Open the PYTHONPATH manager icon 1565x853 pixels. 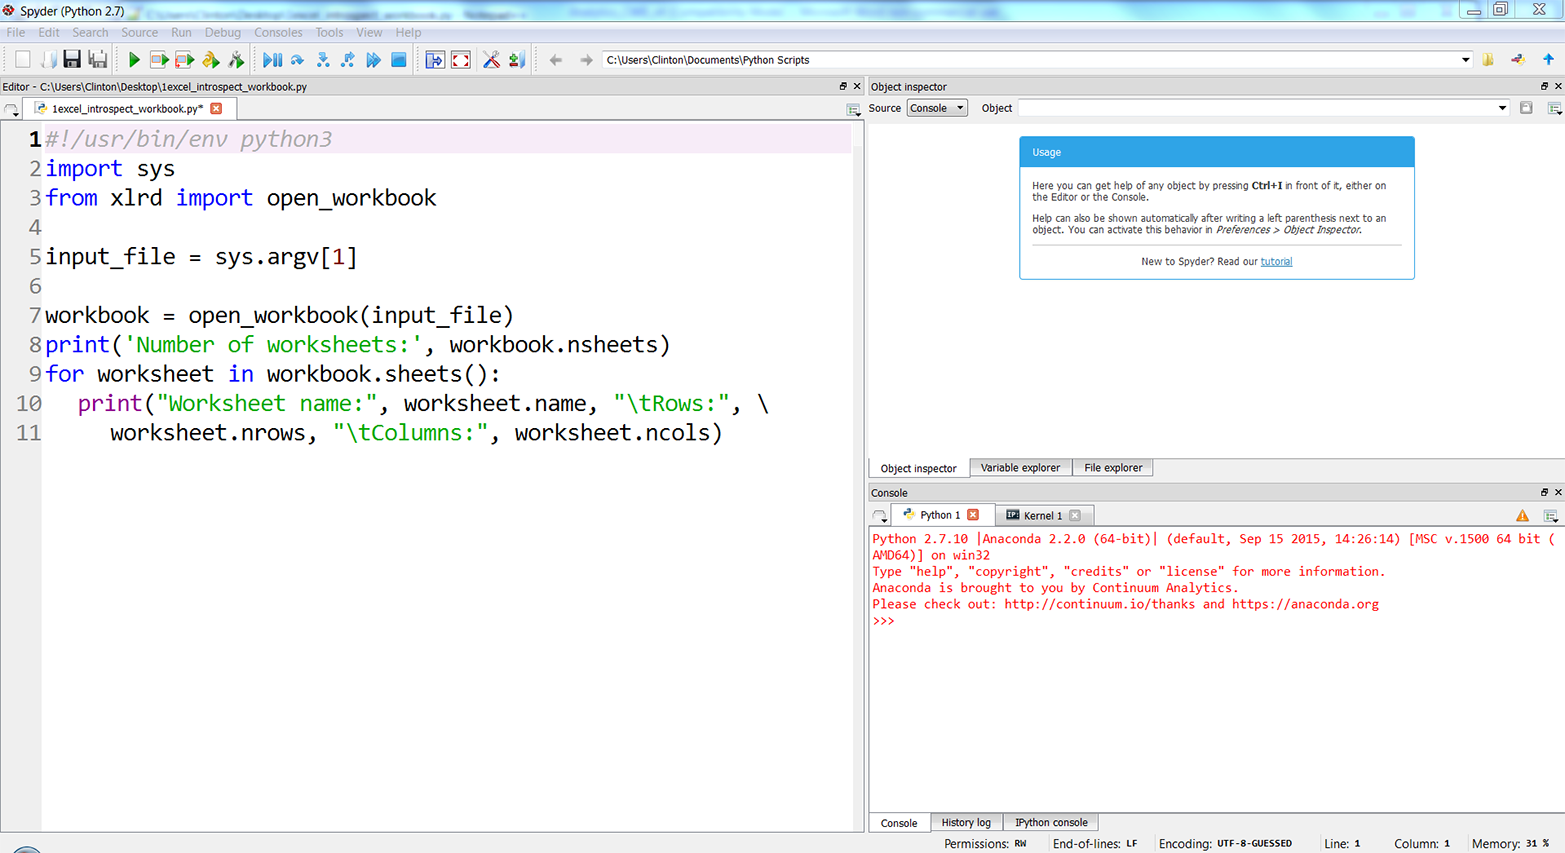516,59
